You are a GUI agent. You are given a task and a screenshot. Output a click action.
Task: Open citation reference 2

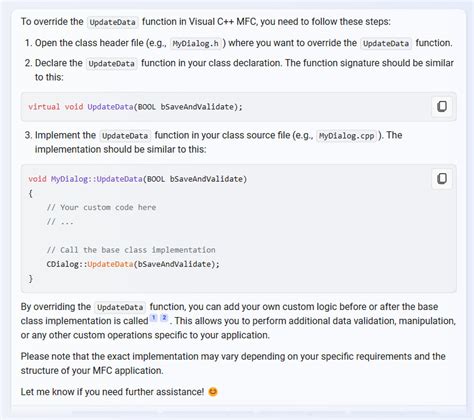pos(164,318)
